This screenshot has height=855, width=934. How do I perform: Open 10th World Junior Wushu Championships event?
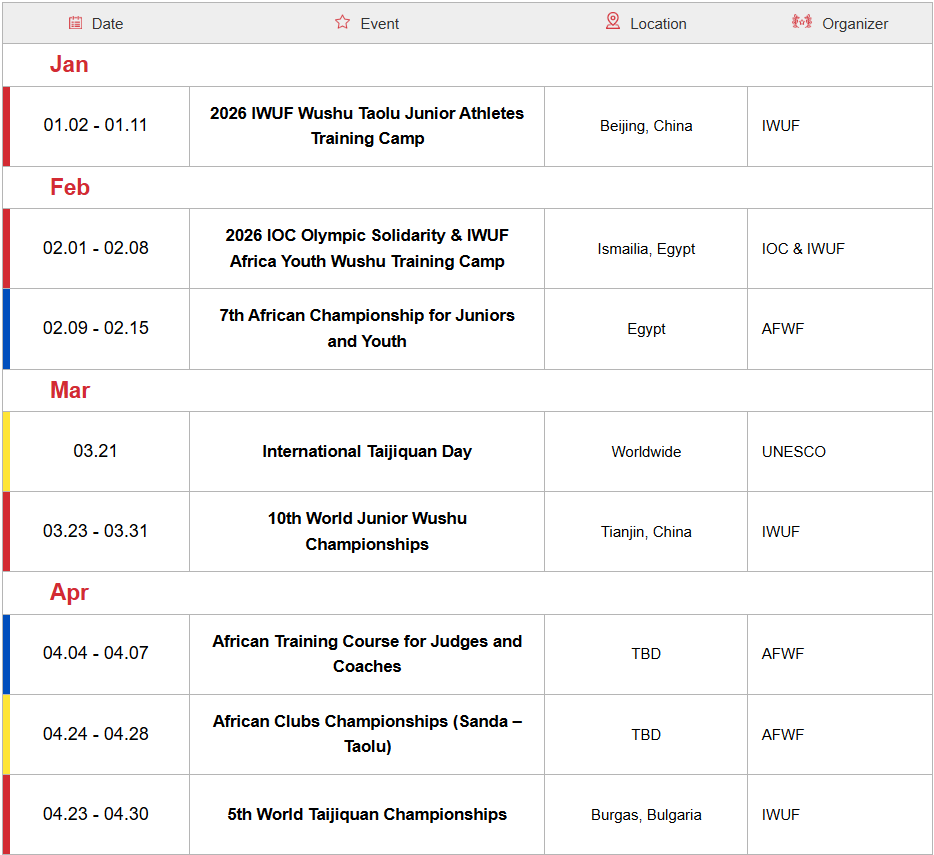point(367,531)
